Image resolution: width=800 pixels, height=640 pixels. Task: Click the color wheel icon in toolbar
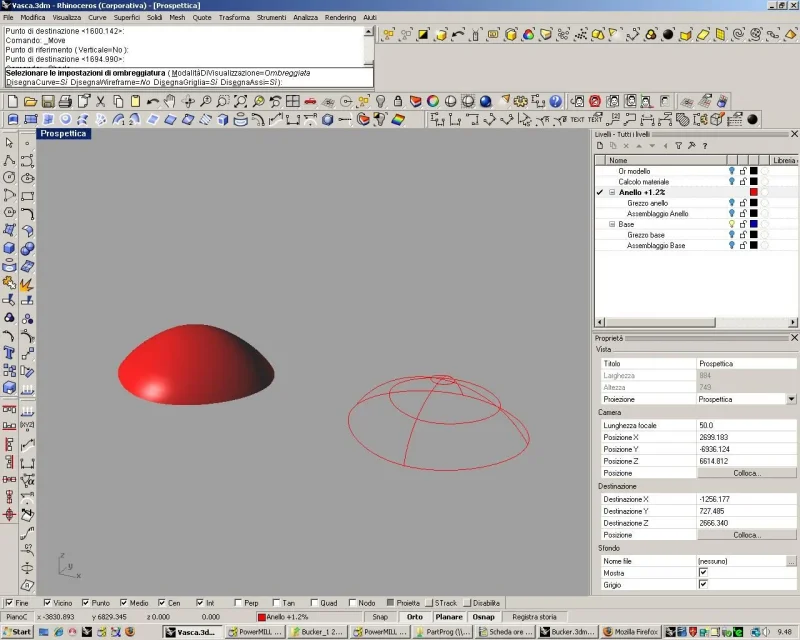(433, 101)
